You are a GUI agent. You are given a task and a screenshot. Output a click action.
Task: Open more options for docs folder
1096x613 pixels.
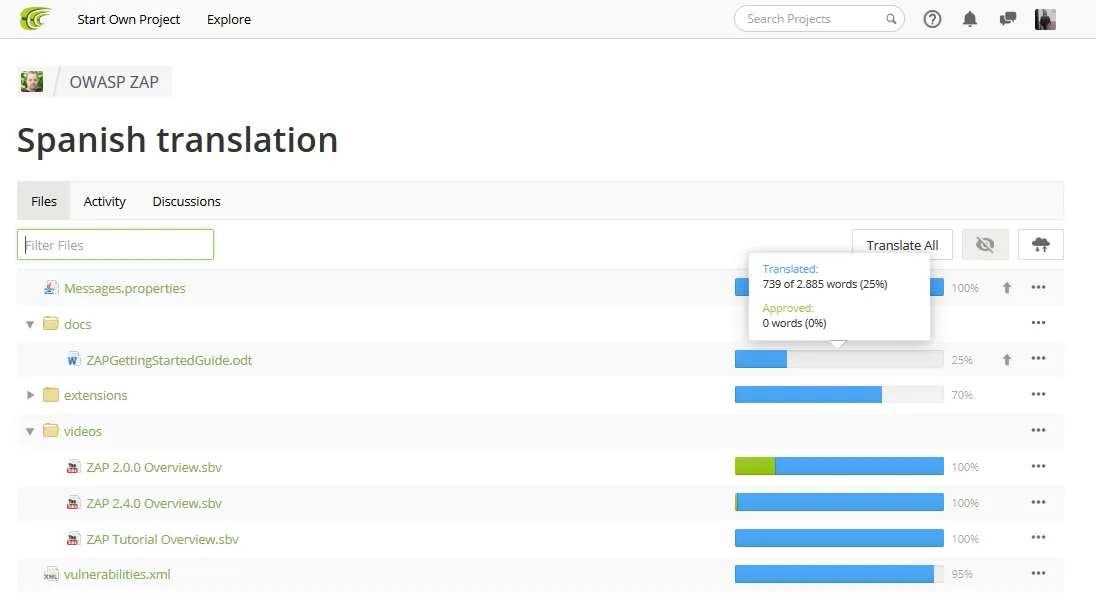point(1038,322)
